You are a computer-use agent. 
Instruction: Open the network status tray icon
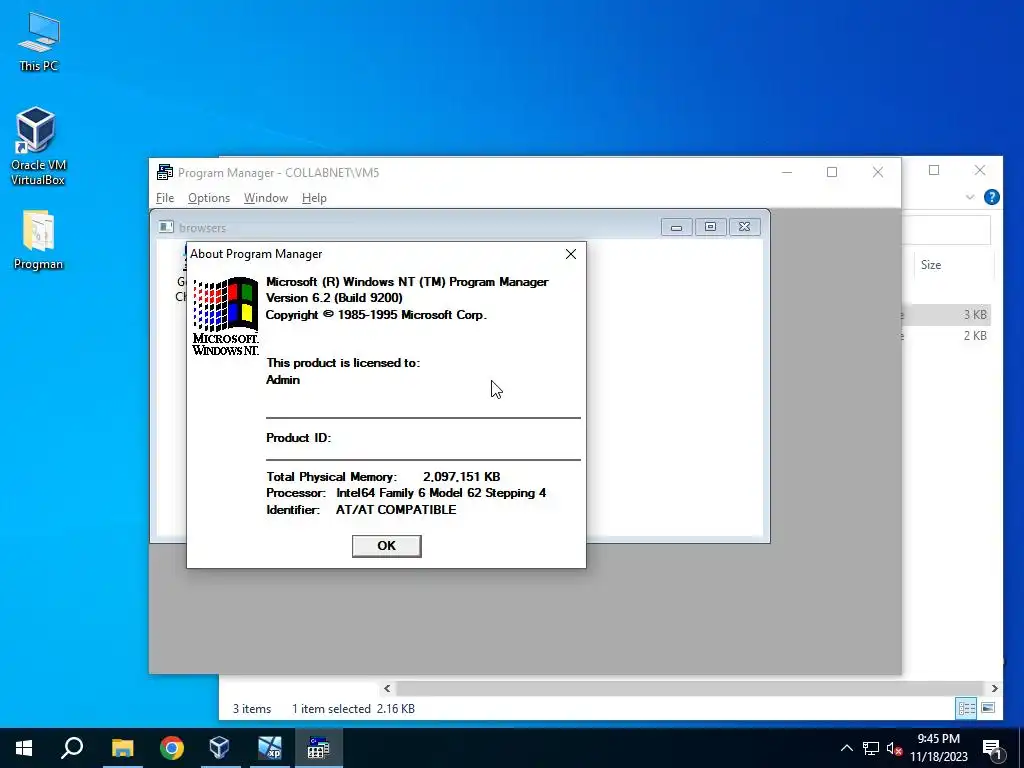871,748
